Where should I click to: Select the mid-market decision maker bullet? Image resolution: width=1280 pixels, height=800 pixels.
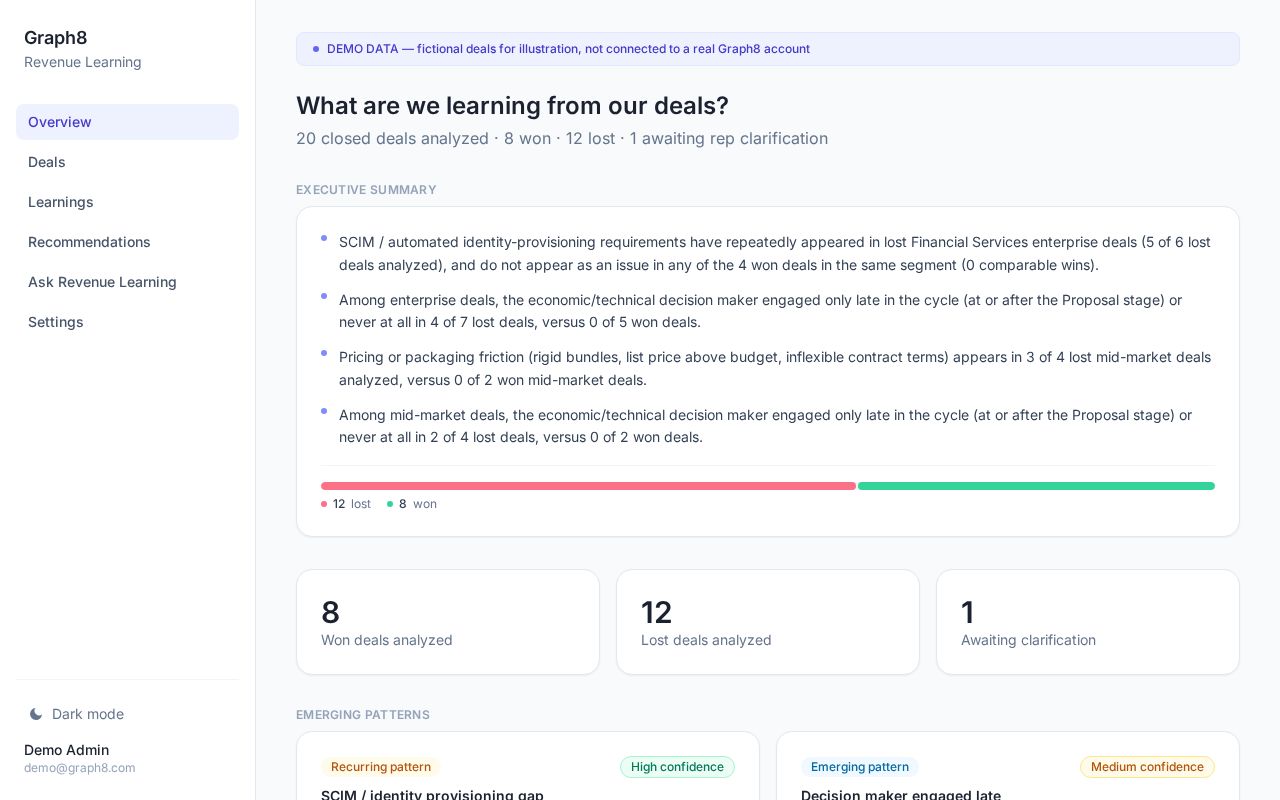click(768, 426)
